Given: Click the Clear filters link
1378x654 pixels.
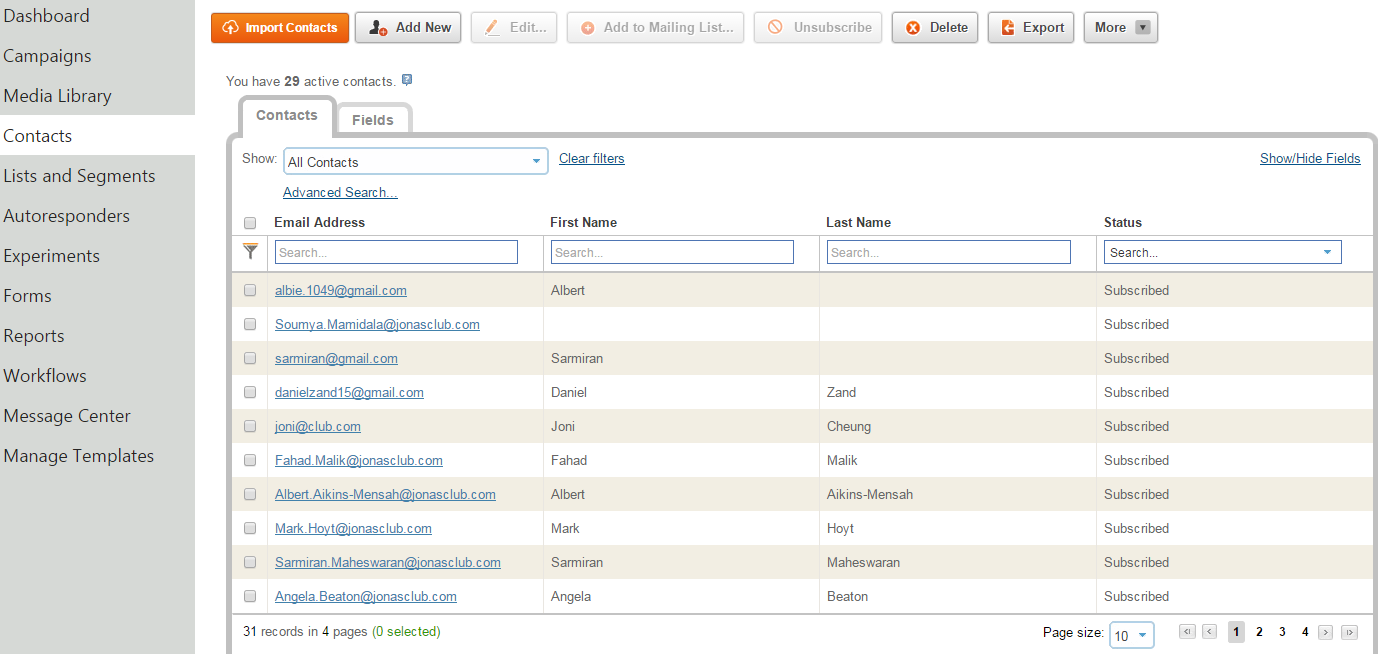Looking at the screenshot, I should point(591,159).
